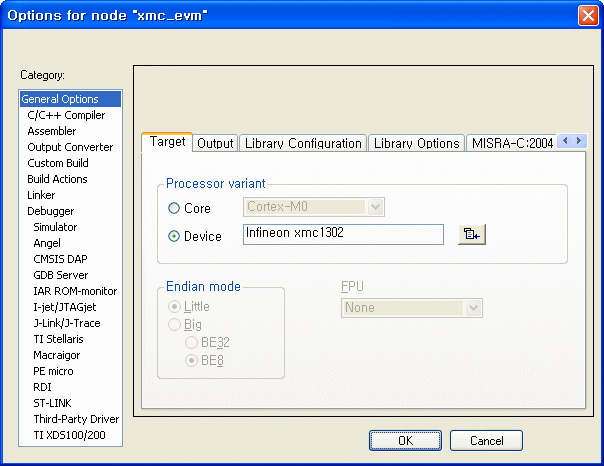Switch to the Target tab
Image resolution: width=604 pixels, height=466 pixels.
tap(167, 142)
